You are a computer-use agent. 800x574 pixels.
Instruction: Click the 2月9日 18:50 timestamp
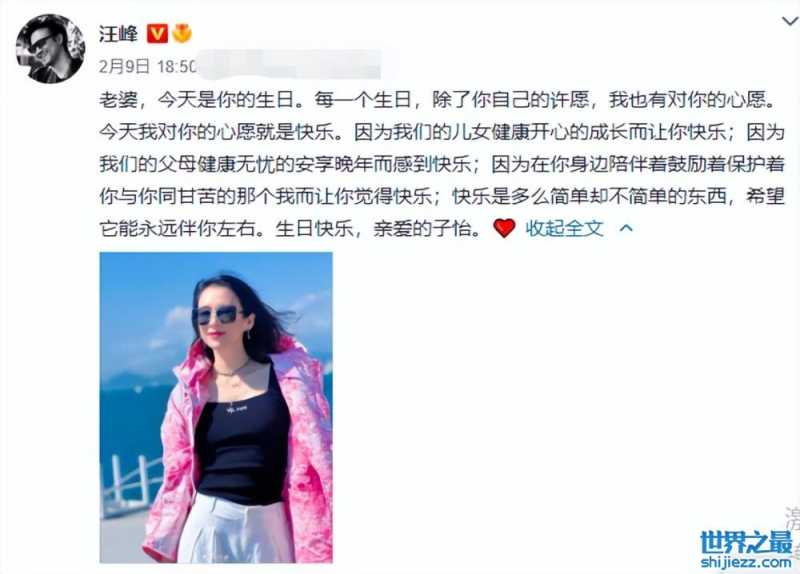(x=147, y=66)
